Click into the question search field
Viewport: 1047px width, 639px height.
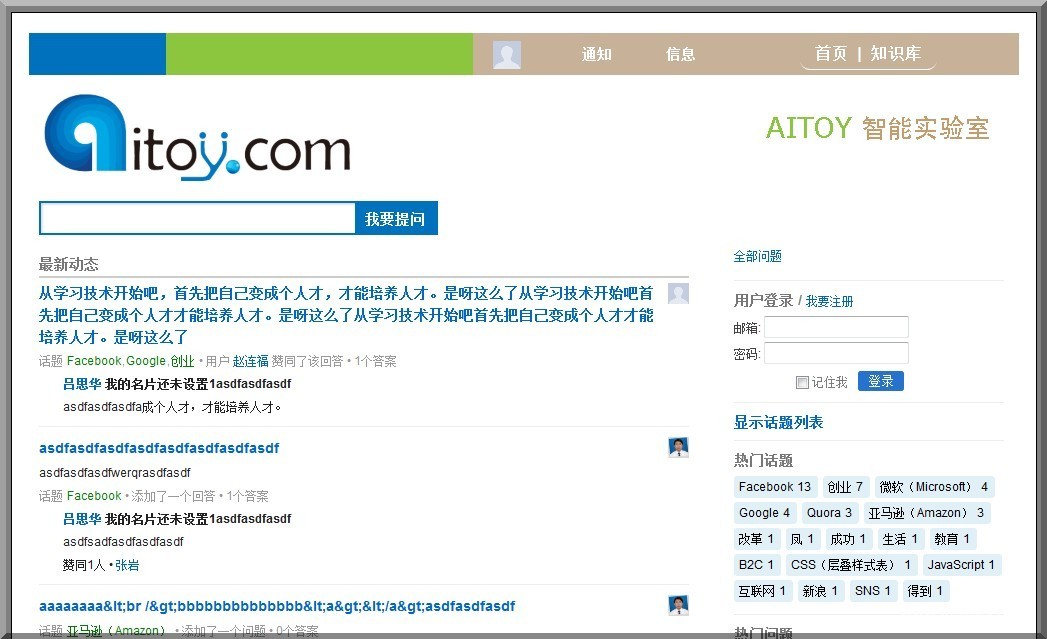[198, 219]
